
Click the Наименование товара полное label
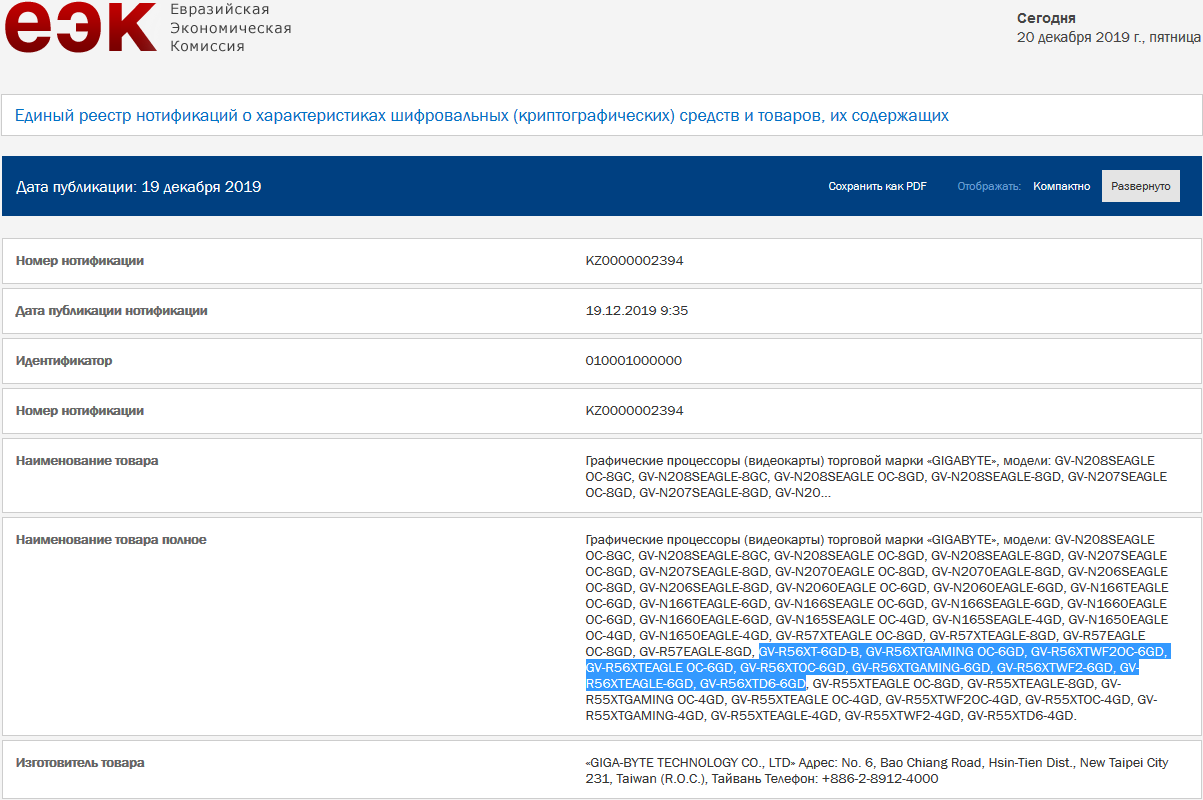pos(111,540)
